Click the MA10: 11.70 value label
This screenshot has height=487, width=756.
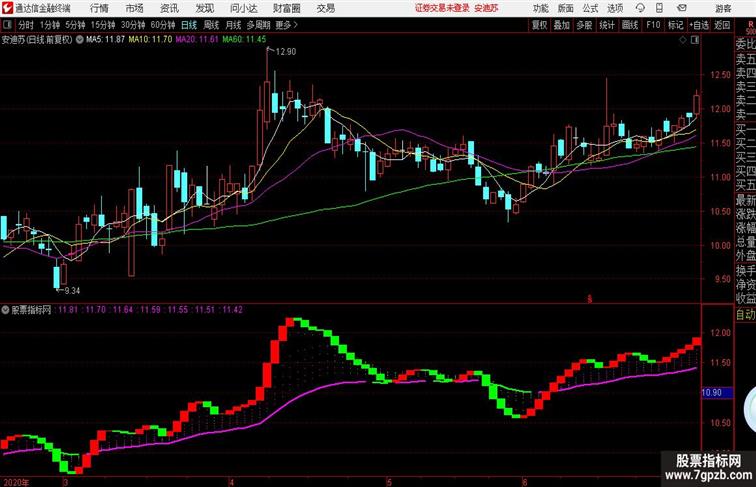150,40
